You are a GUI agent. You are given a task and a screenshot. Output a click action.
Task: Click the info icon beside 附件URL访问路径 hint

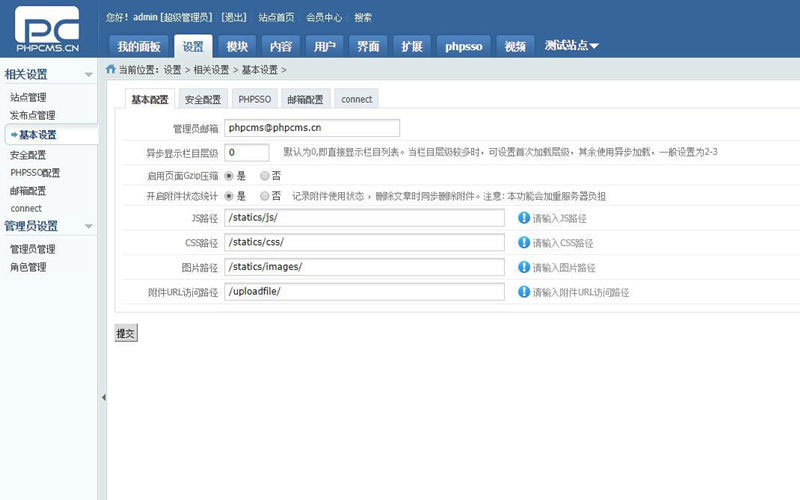coord(523,292)
